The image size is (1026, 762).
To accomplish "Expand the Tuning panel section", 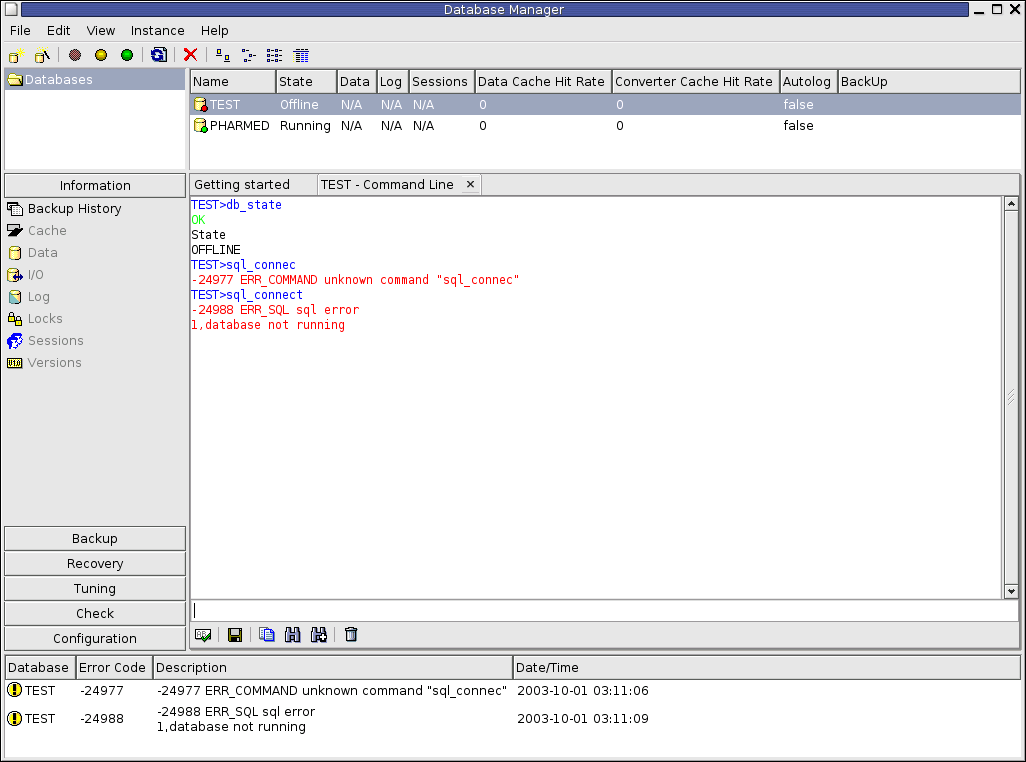I will [95, 588].
